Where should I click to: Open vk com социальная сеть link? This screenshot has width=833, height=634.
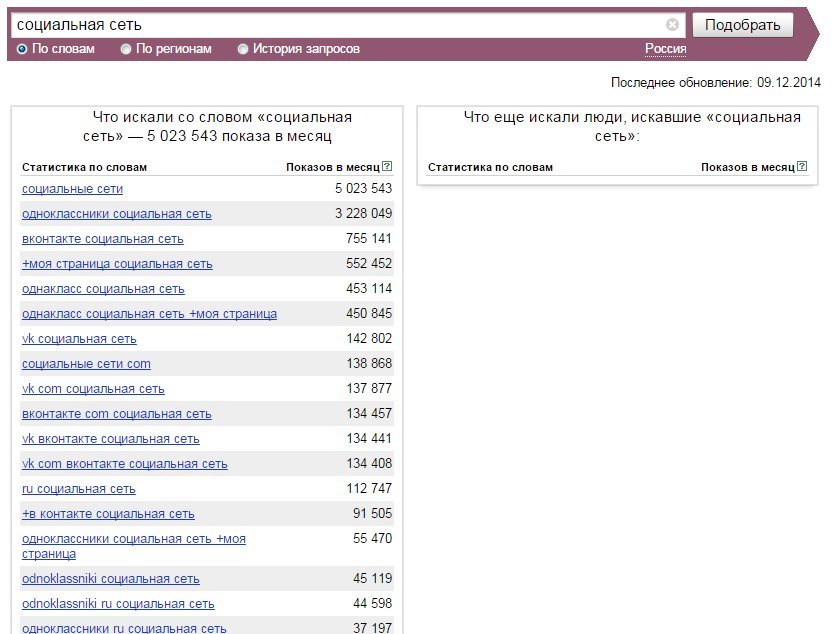(93, 388)
